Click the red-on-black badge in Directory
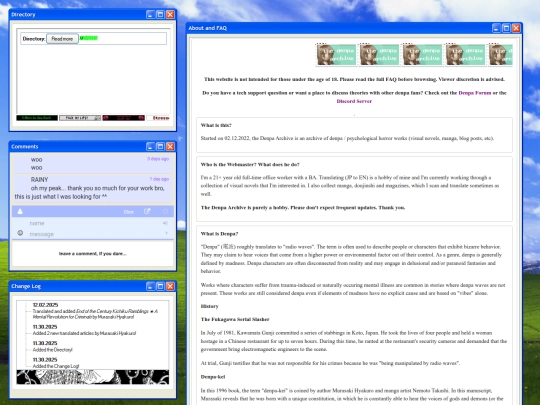 coord(123,118)
